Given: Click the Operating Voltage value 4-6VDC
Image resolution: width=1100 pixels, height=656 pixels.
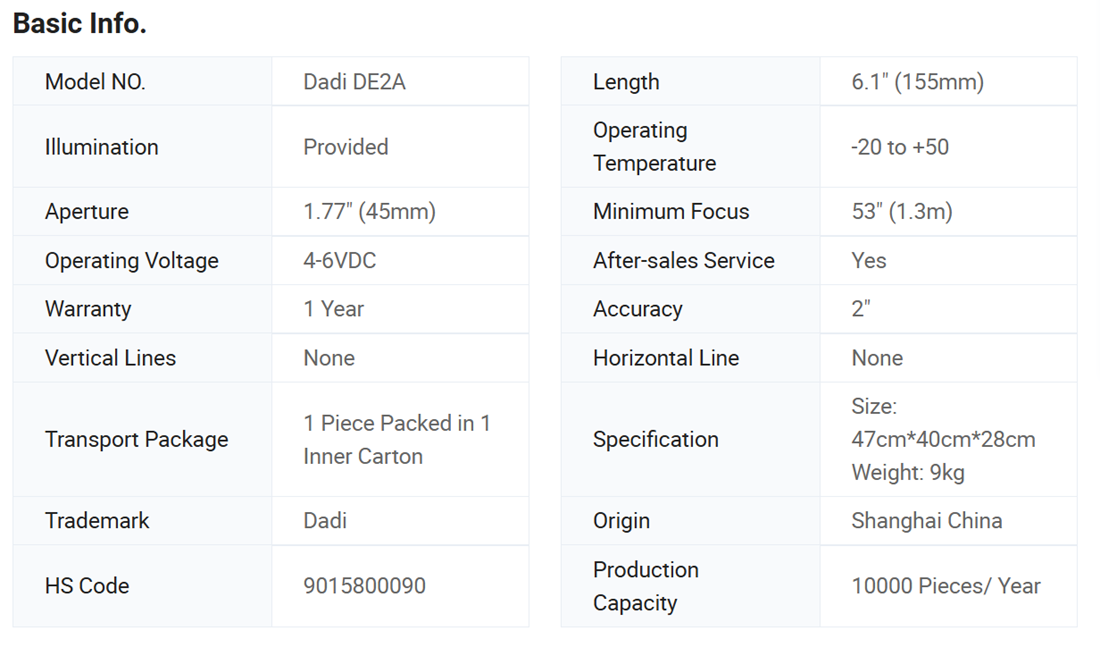Looking at the screenshot, I should 339,261.
